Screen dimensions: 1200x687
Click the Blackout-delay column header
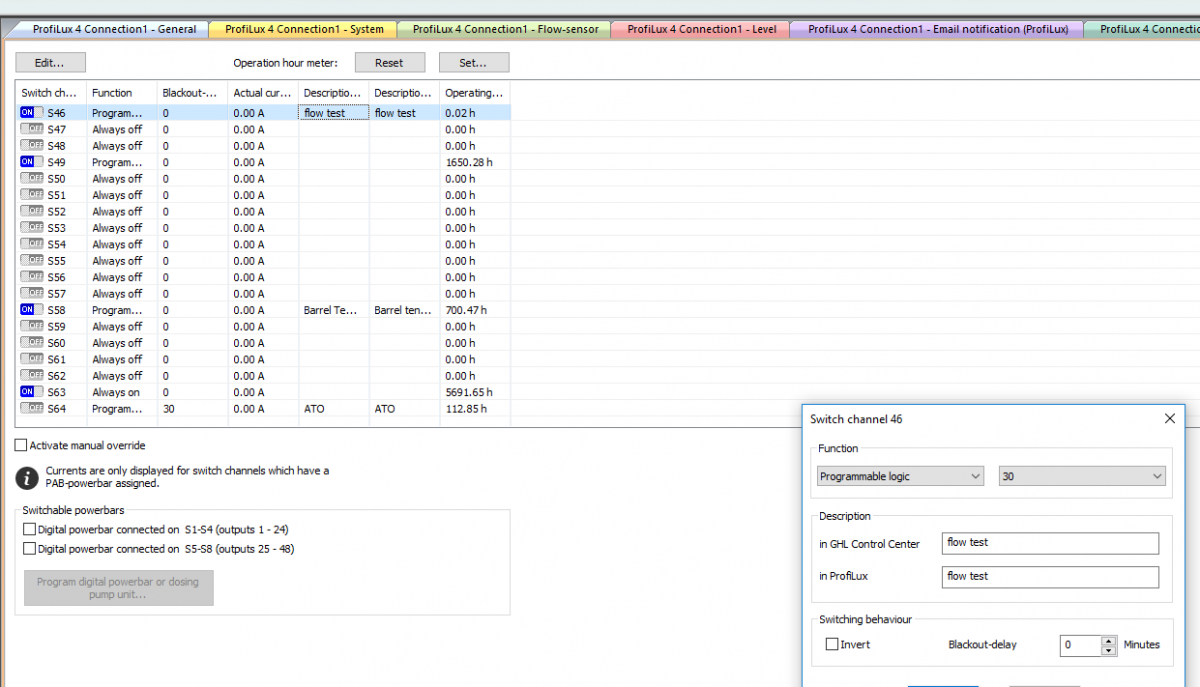(x=192, y=93)
